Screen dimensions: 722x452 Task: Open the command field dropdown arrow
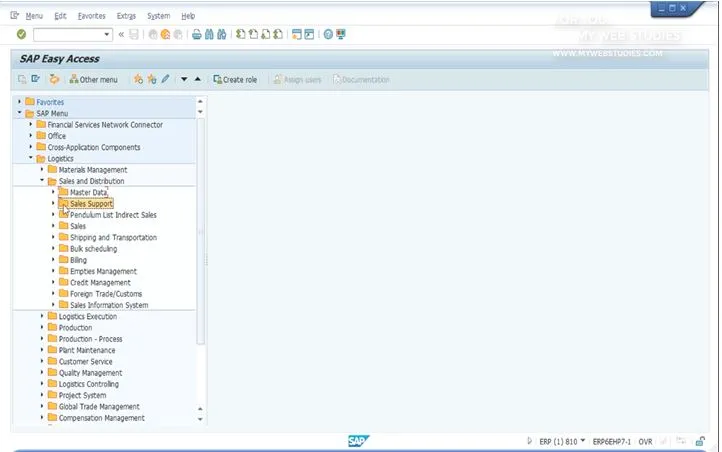(x=107, y=35)
